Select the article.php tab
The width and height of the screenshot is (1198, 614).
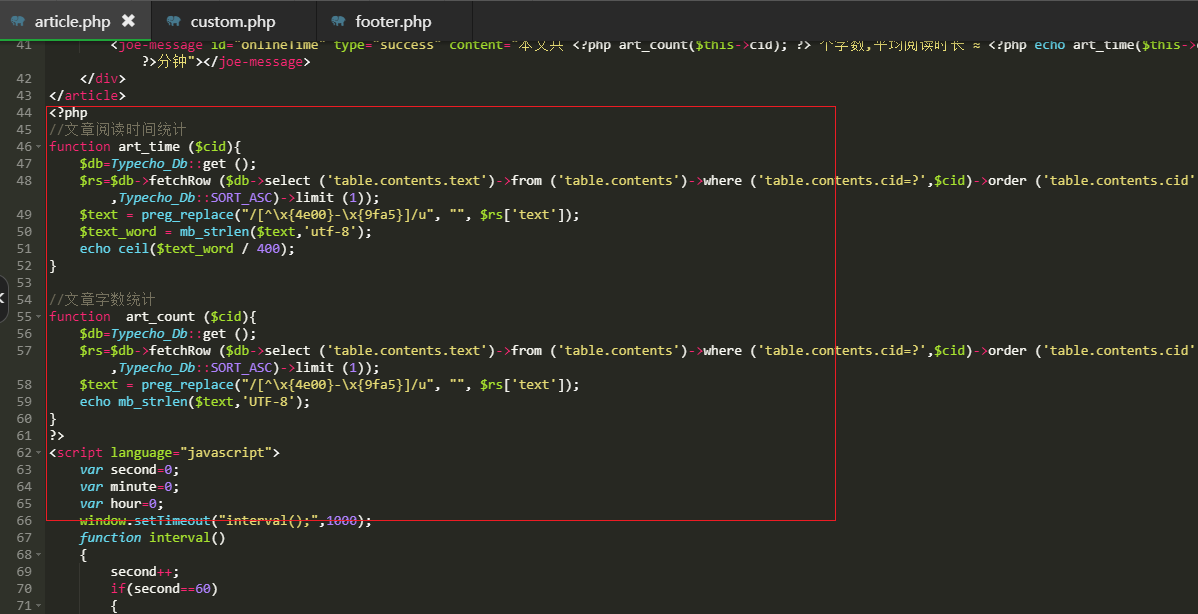coord(72,21)
